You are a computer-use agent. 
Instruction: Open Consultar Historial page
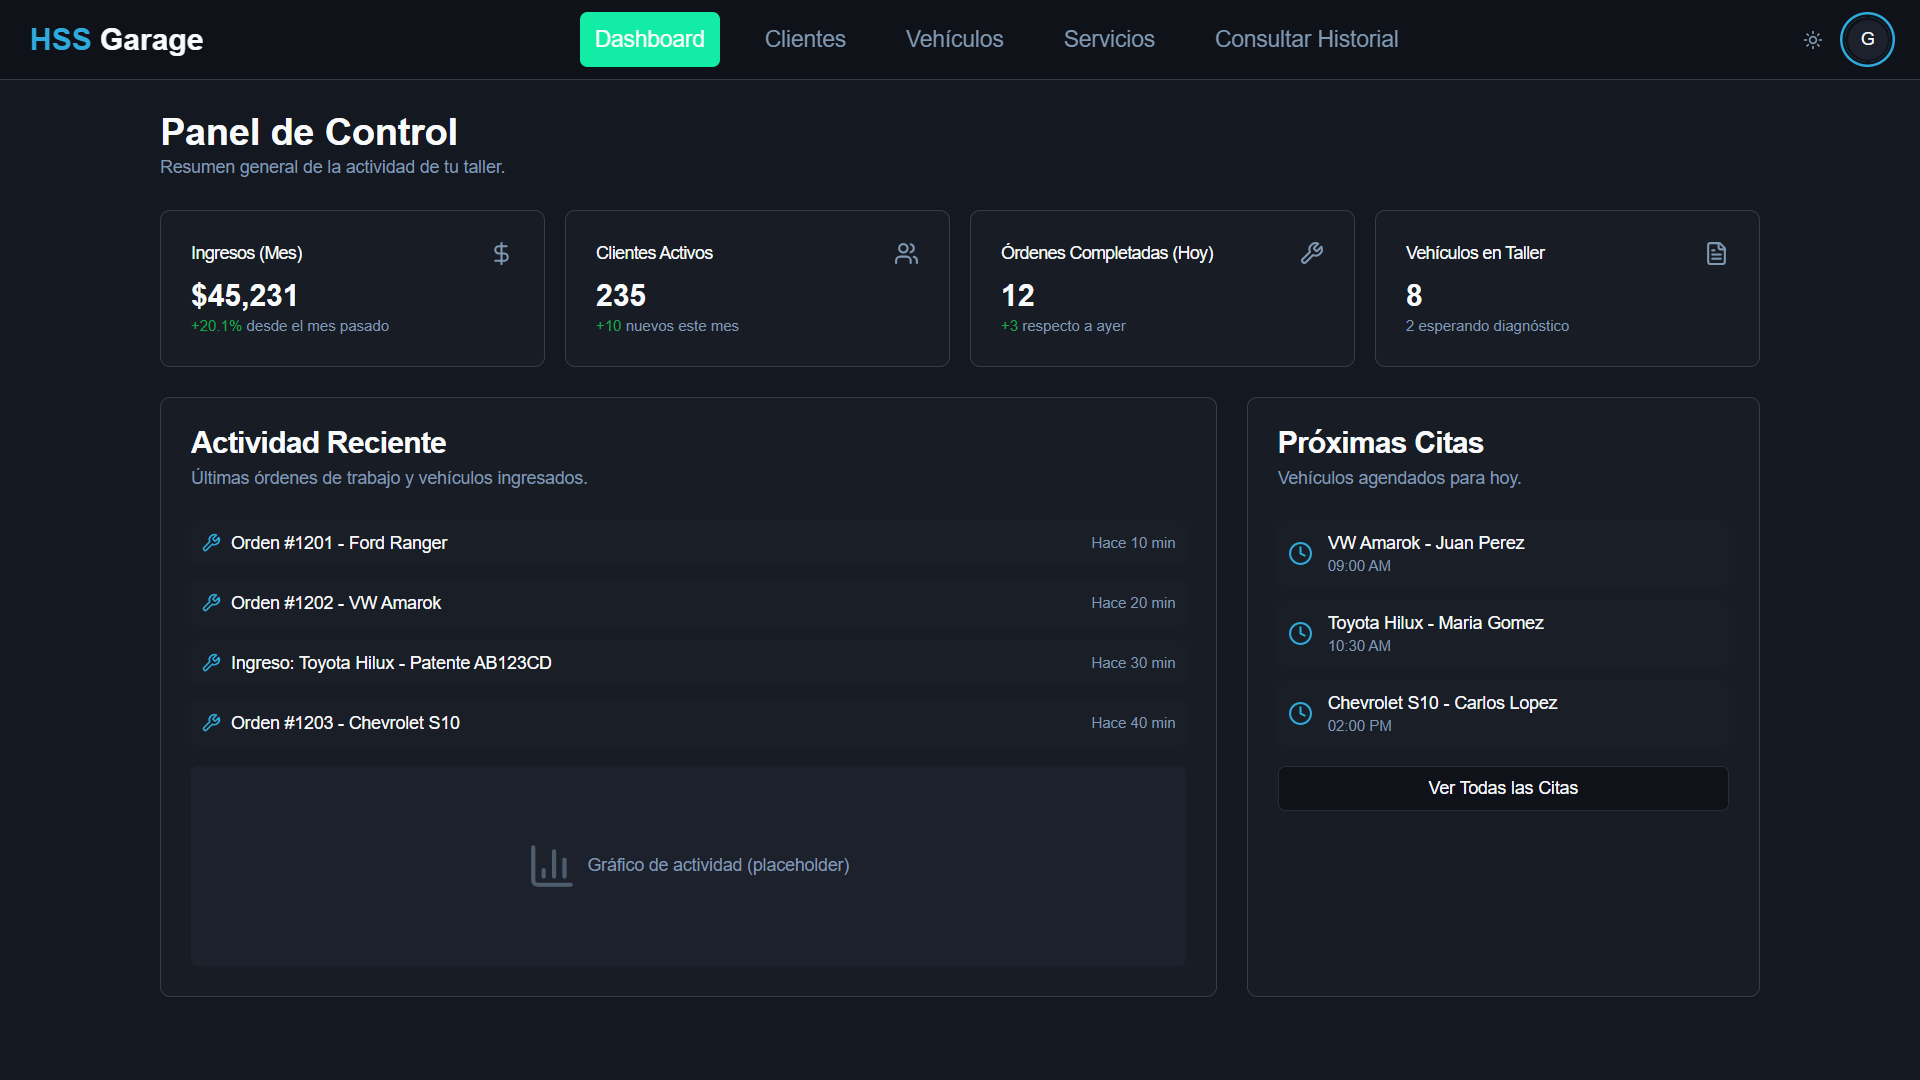tap(1306, 40)
